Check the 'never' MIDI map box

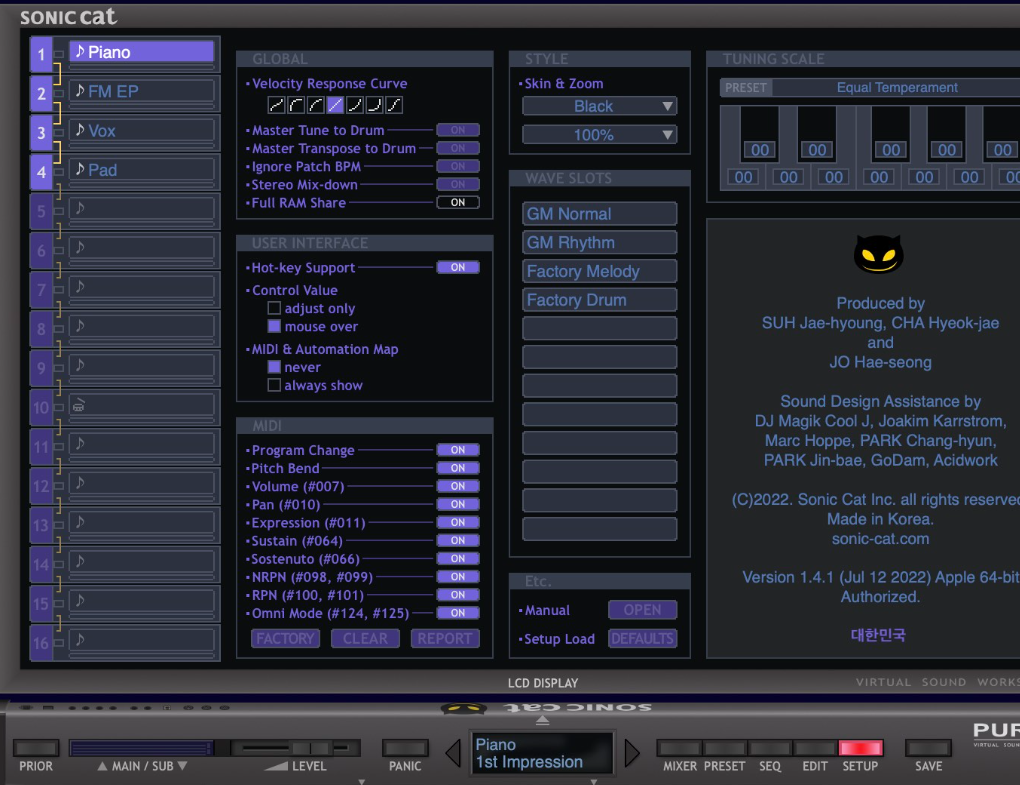[x=275, y=367]
